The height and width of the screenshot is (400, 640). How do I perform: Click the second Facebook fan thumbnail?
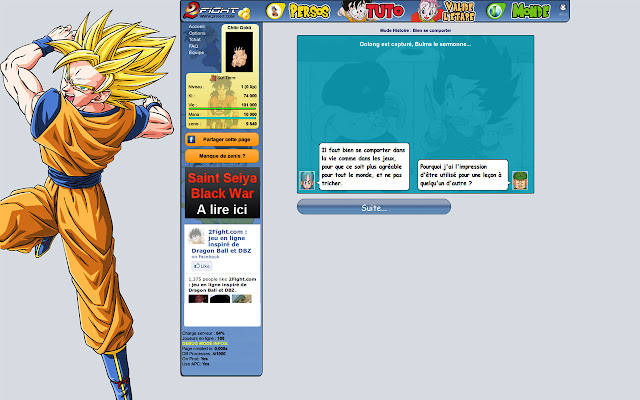pos(220,299)
